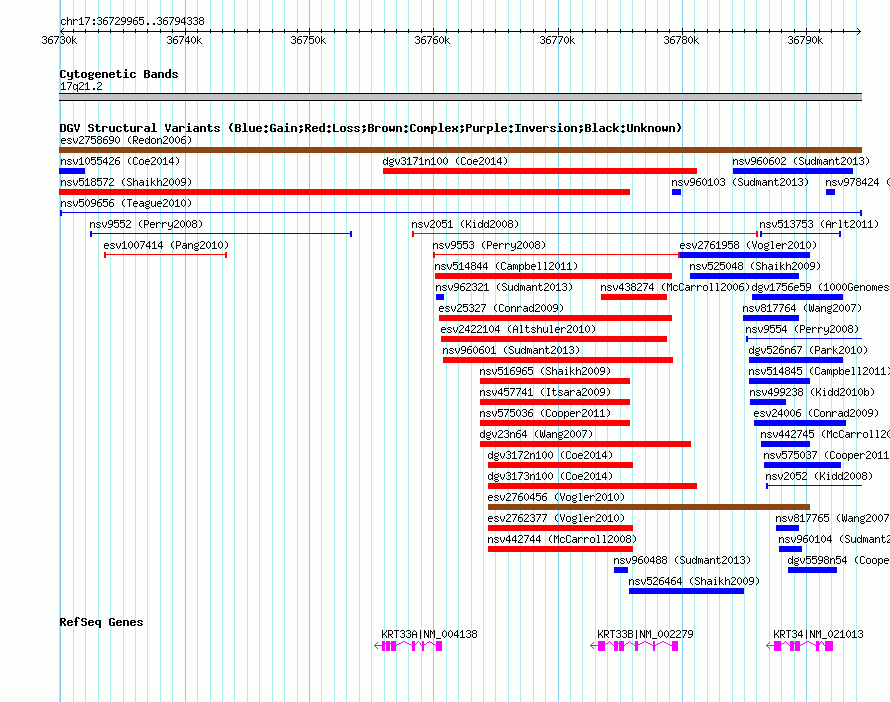The image size is (890, 702).
Task: Select the brown esv2760456 complex variant bar
Action: tap(649, 507)
